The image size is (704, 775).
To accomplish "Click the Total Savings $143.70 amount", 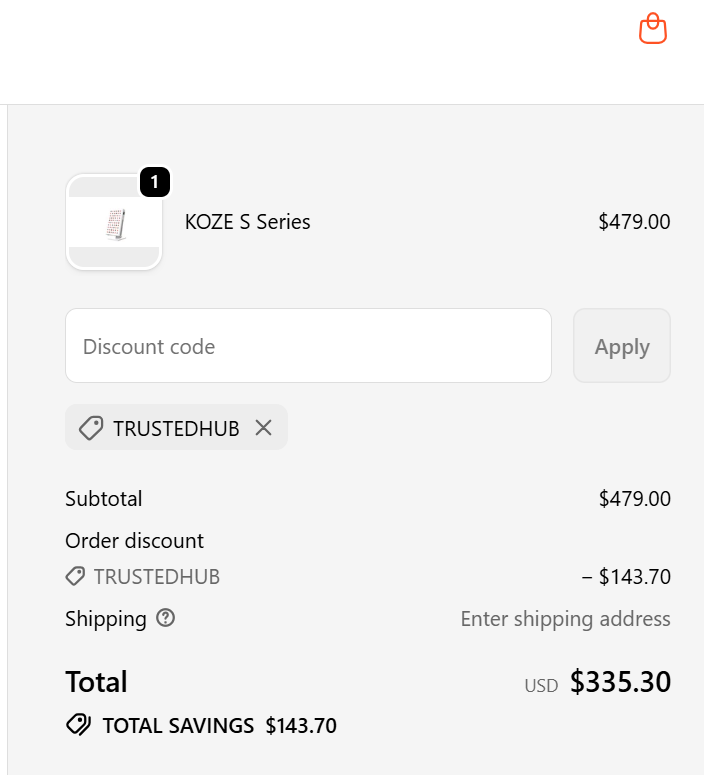I will click(301, 726).
